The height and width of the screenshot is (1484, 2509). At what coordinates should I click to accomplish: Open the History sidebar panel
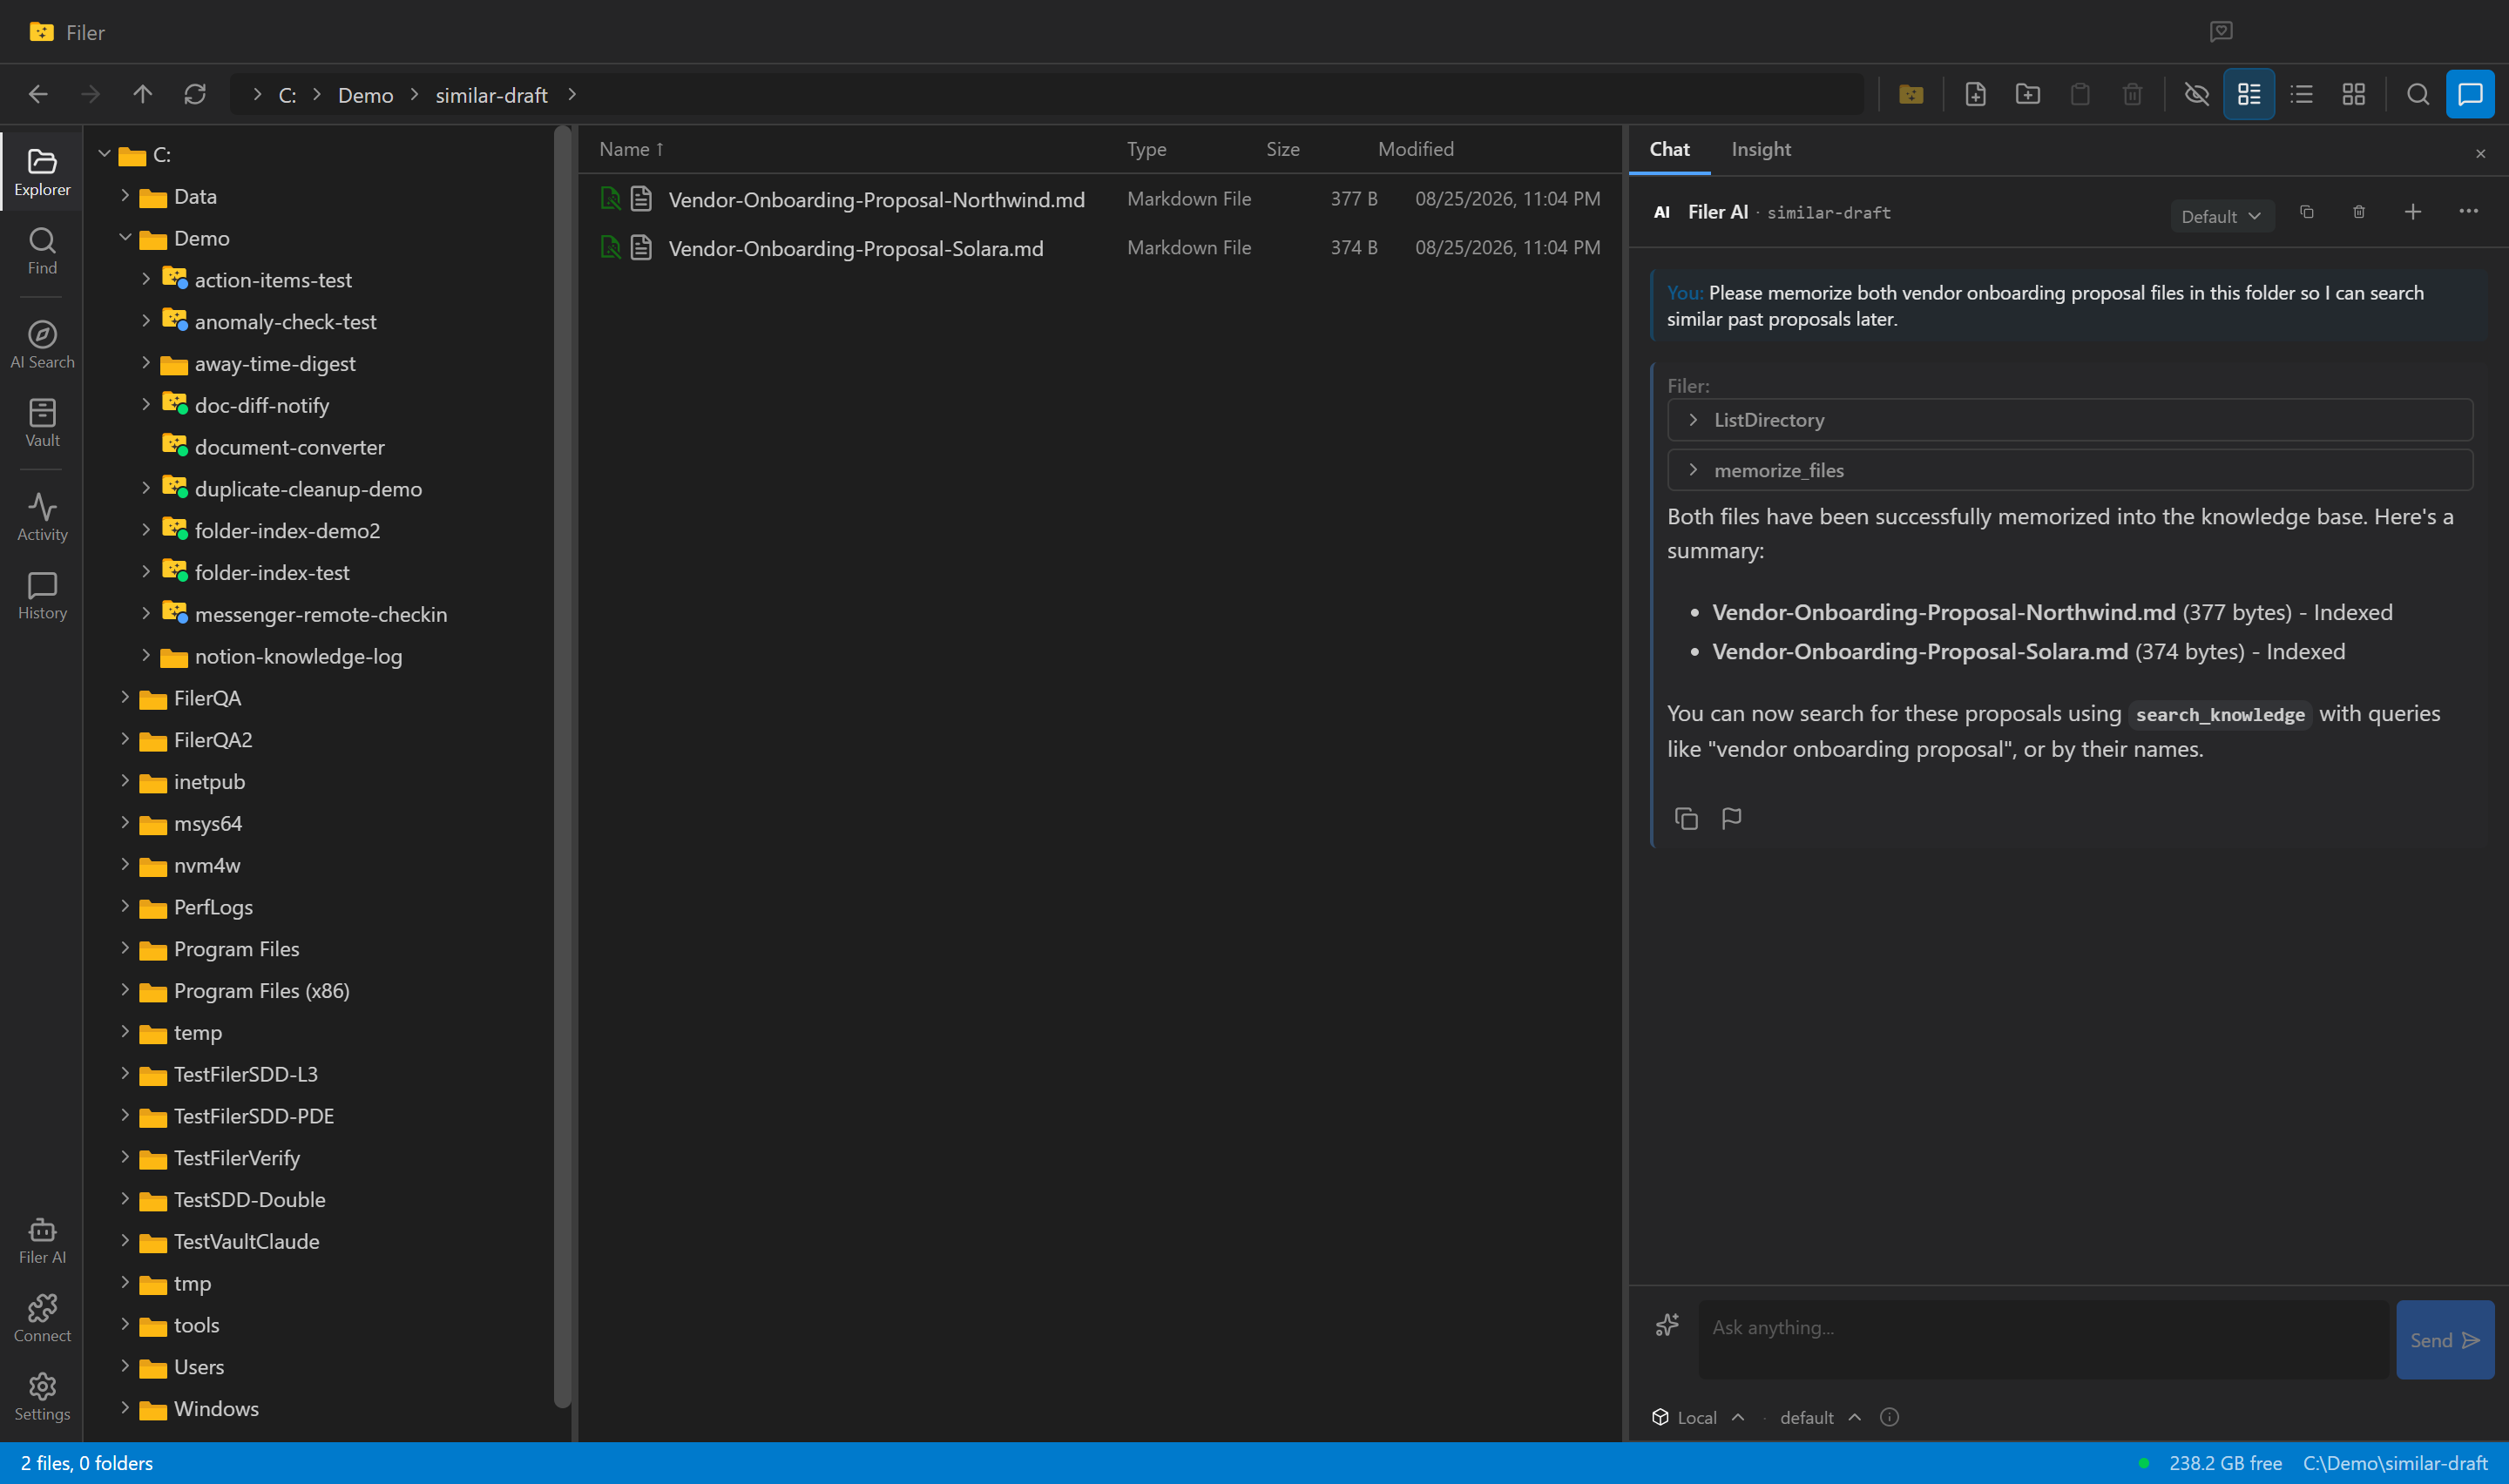click(x=42, y=596)
